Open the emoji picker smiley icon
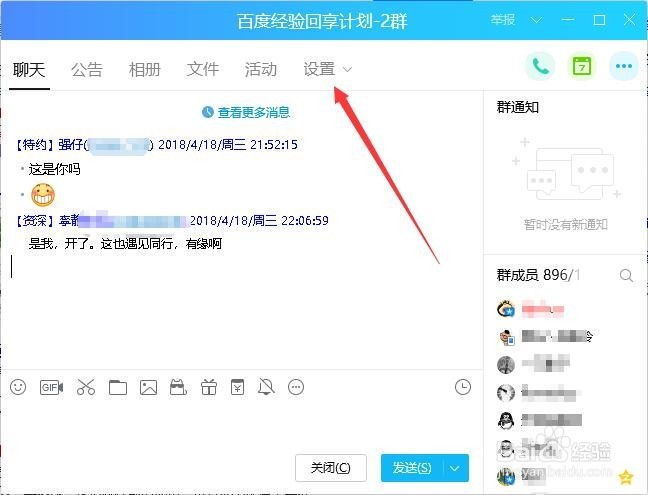The height and width of the screenshot is (495, 648). 18,387
